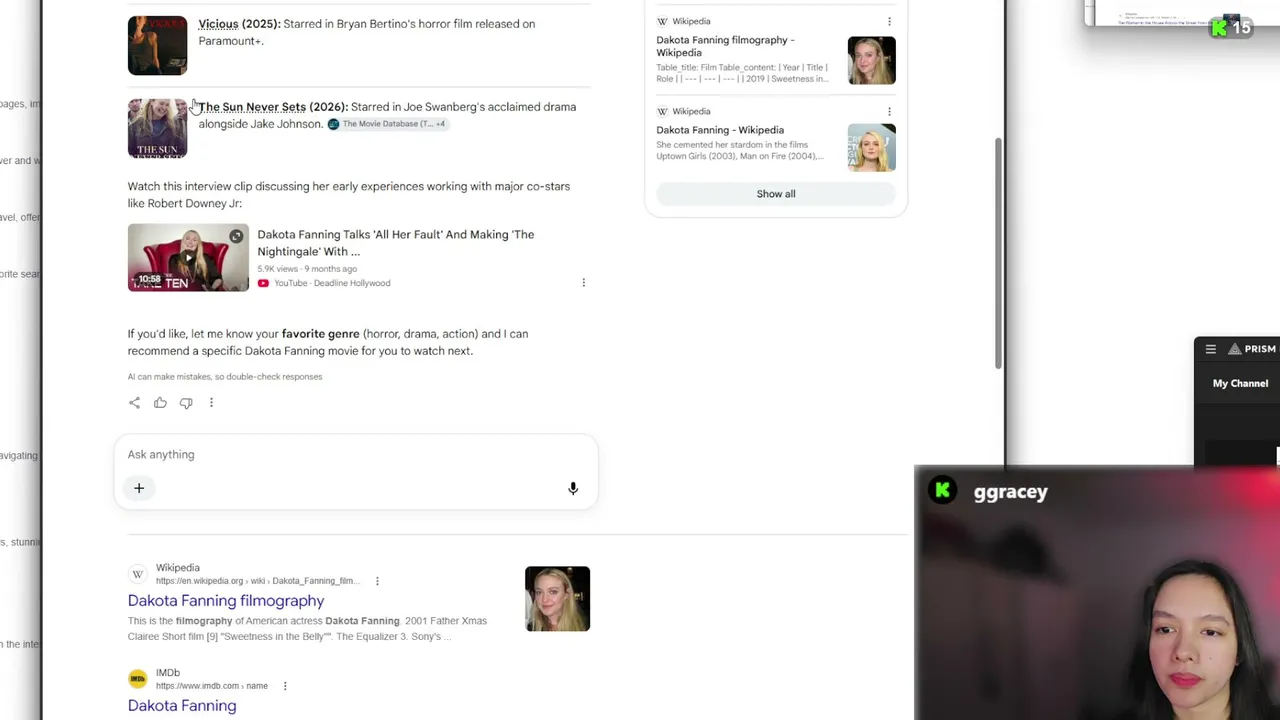Click the www.imdb.com result URL text
Image resolution: width=1280 pixels, height=720 pixels.
click(x=212, y=686)
